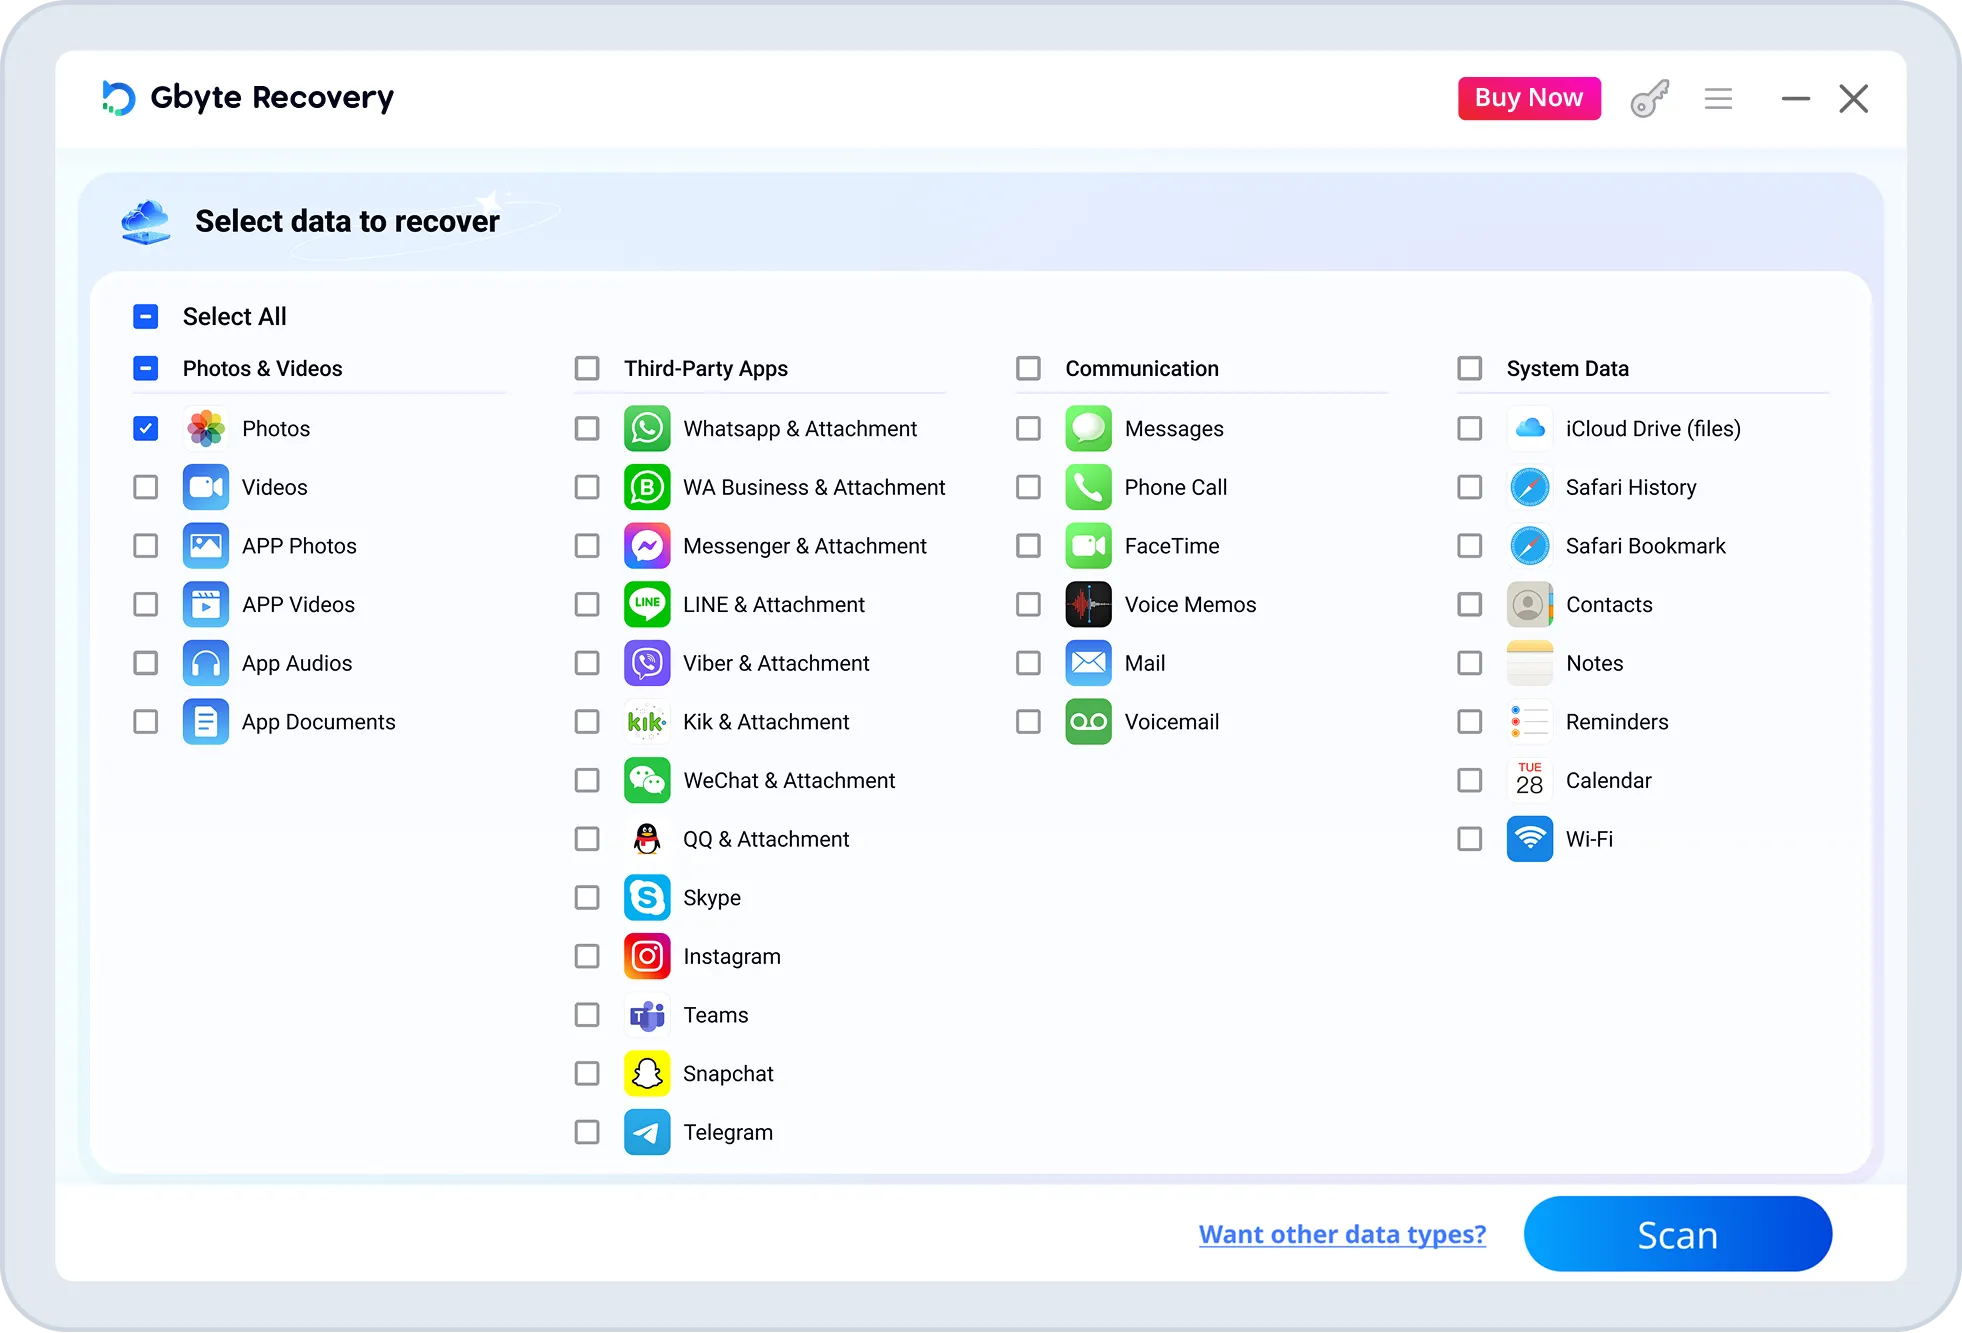The image size is (1962, 1333).
Task: Toggle the Photos & Videos group checkbox
Action: click(x=145, y=369)
